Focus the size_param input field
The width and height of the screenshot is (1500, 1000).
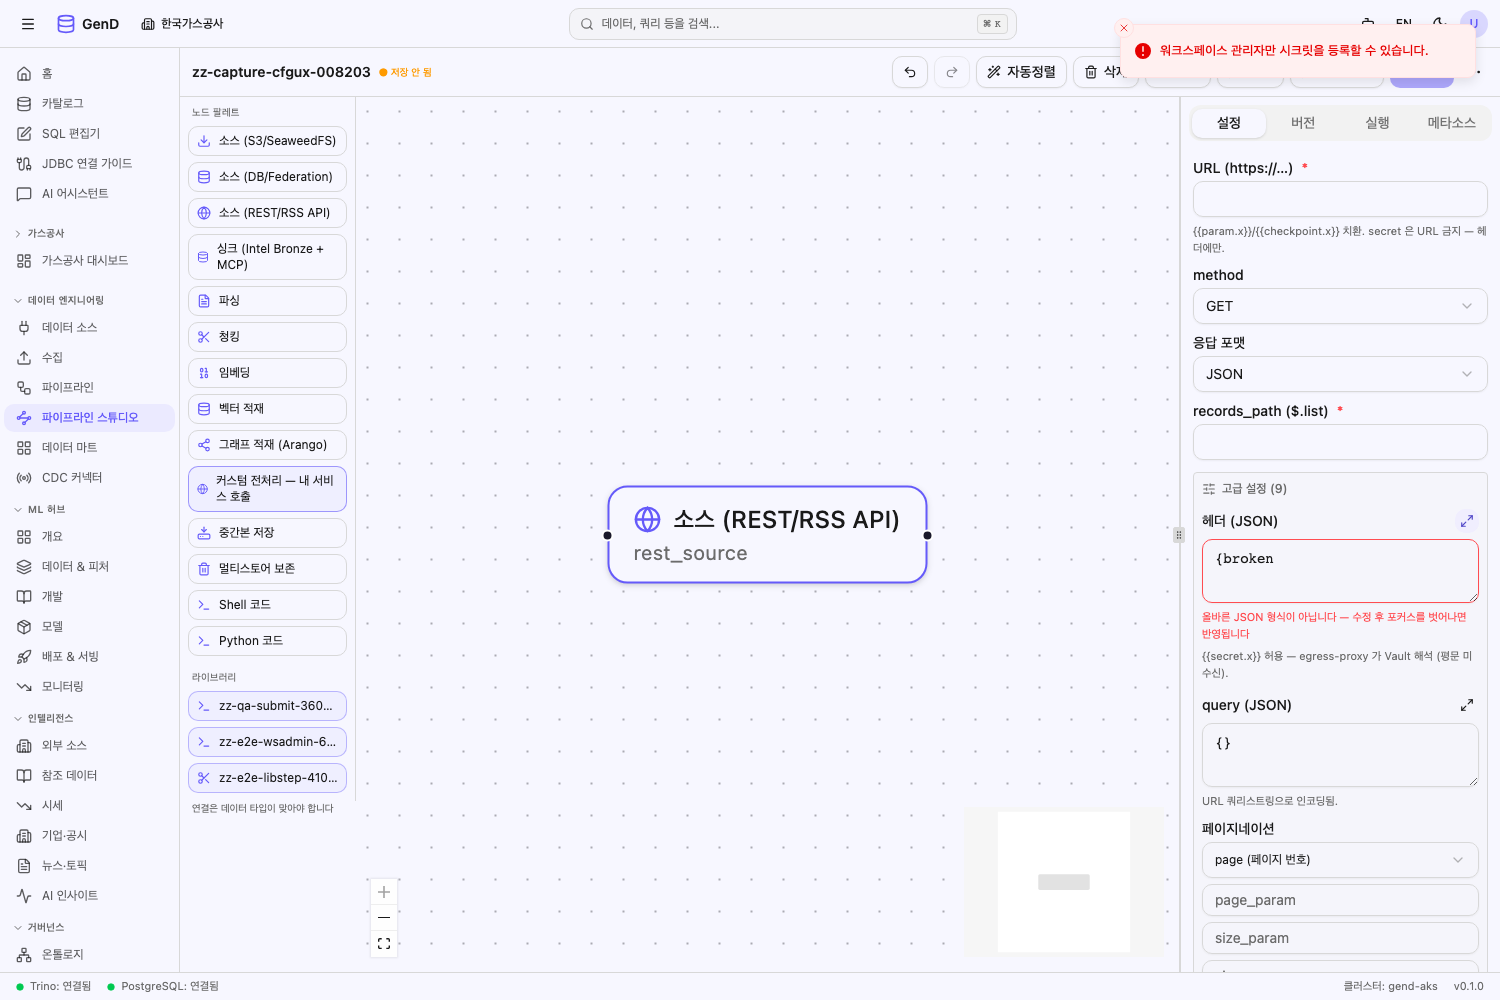point(1340,938)
